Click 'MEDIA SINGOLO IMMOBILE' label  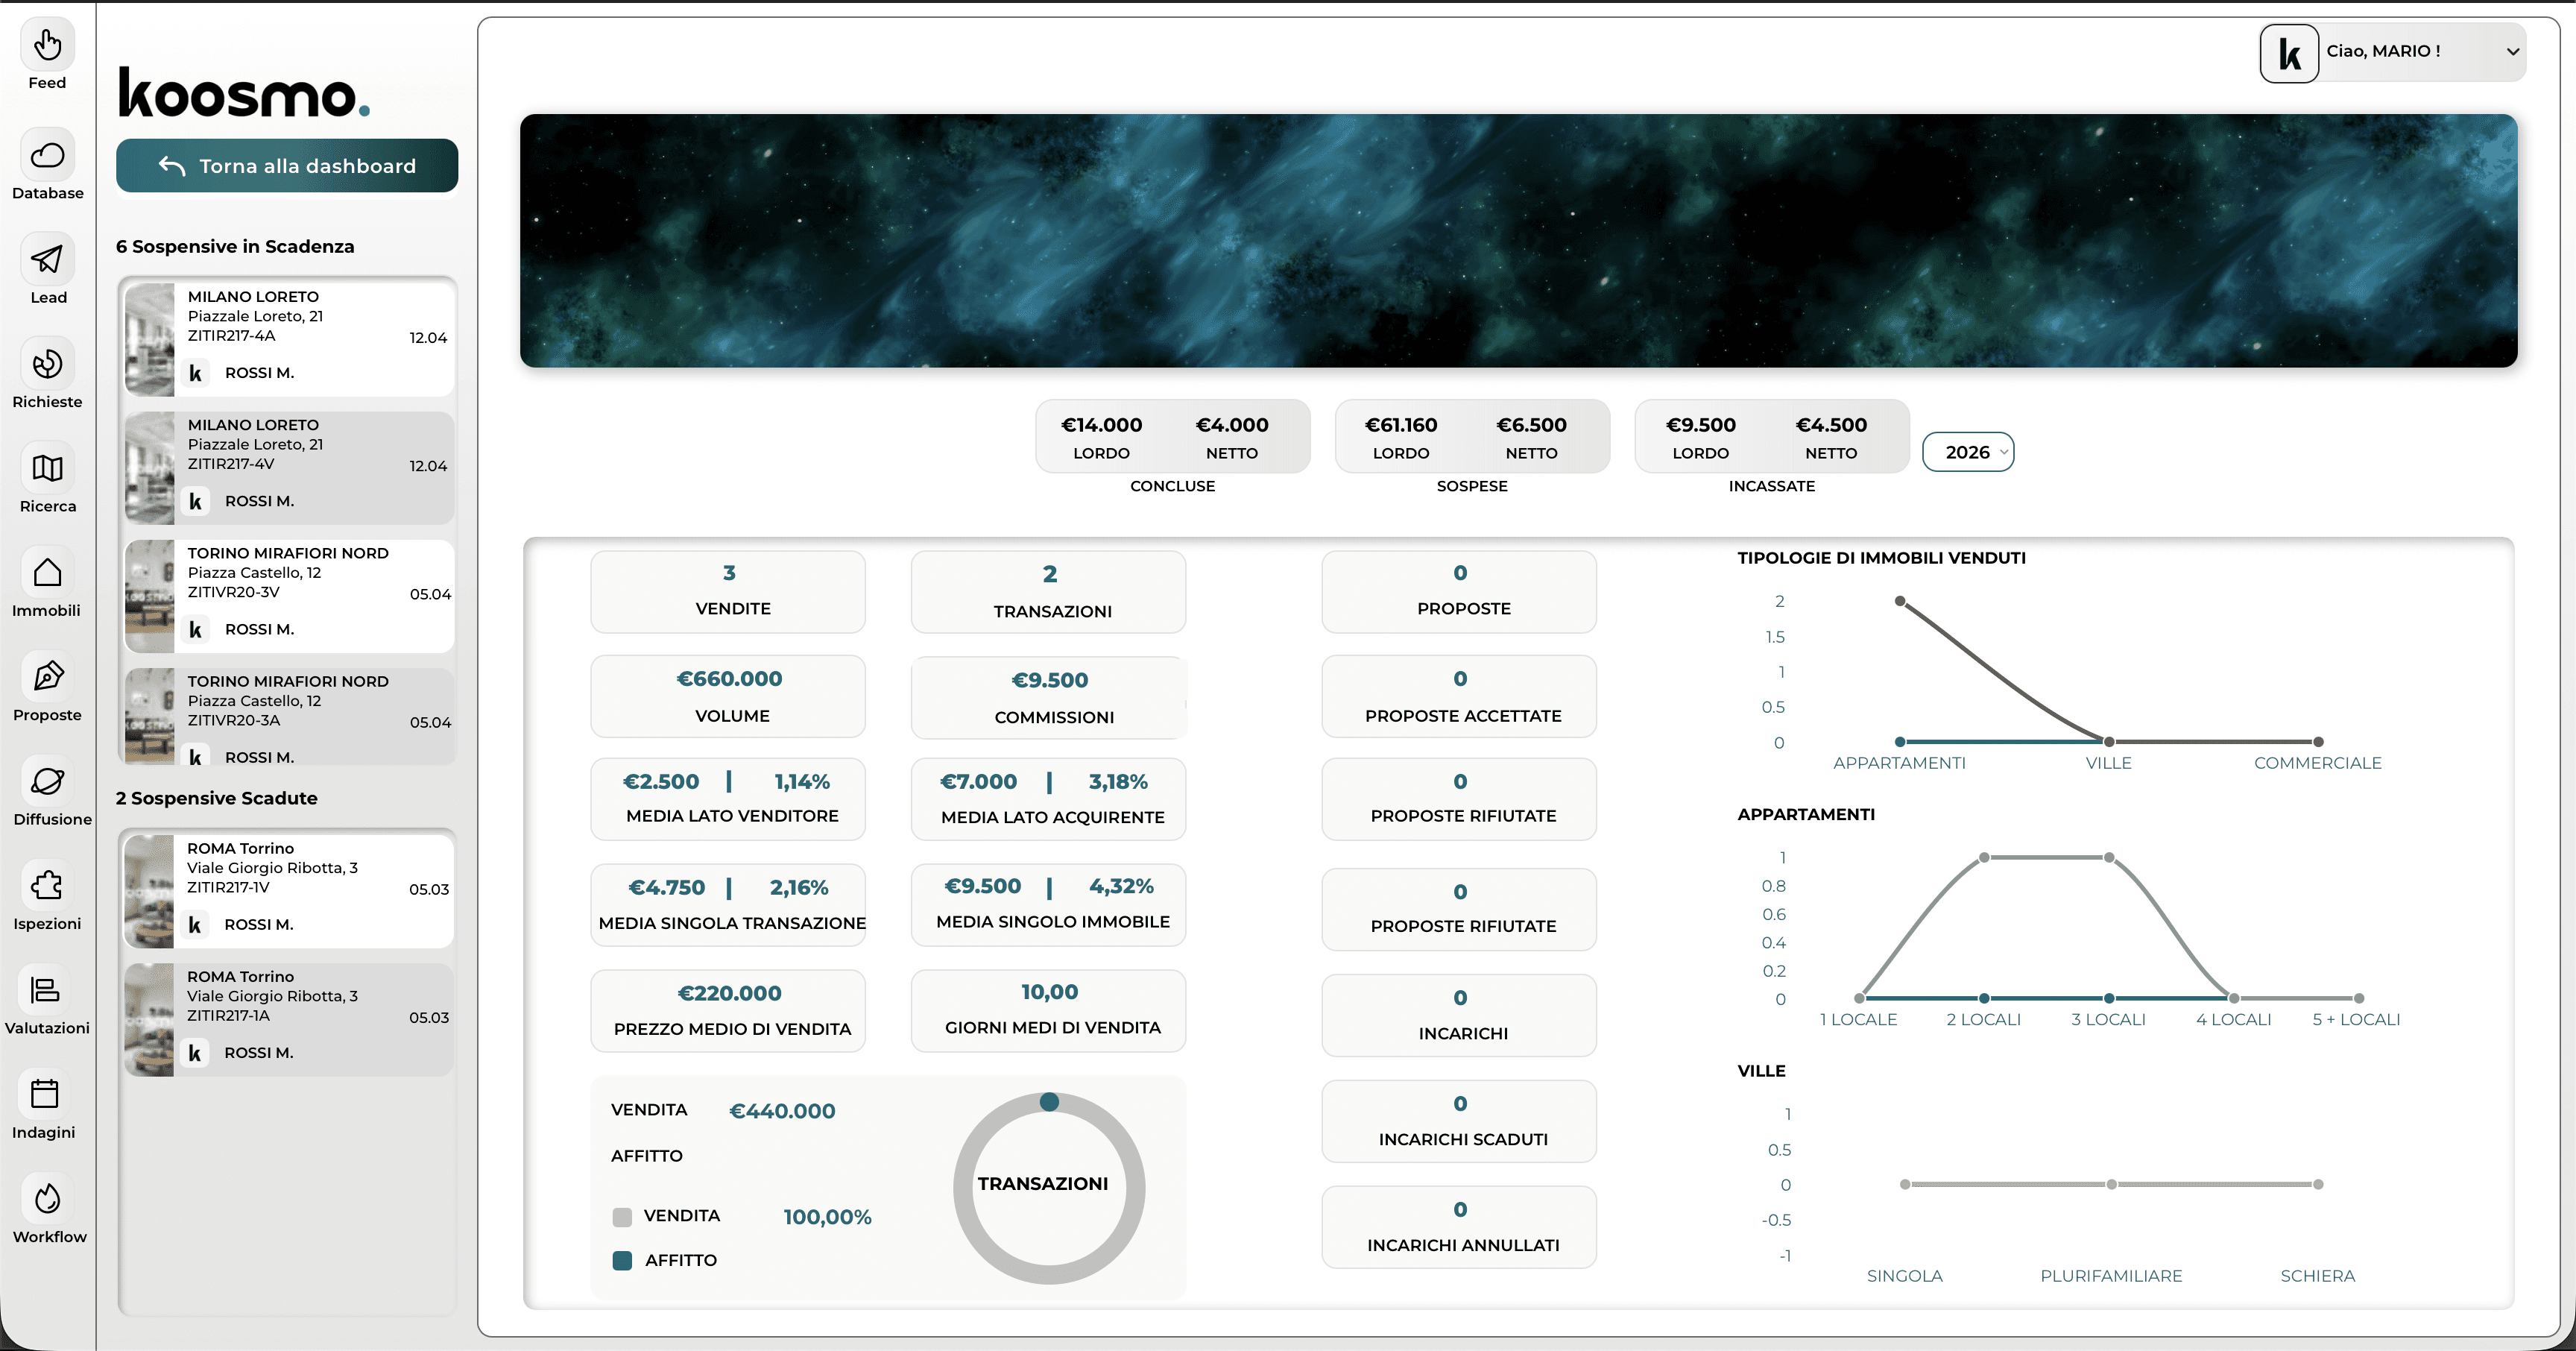coord(1053,922)
